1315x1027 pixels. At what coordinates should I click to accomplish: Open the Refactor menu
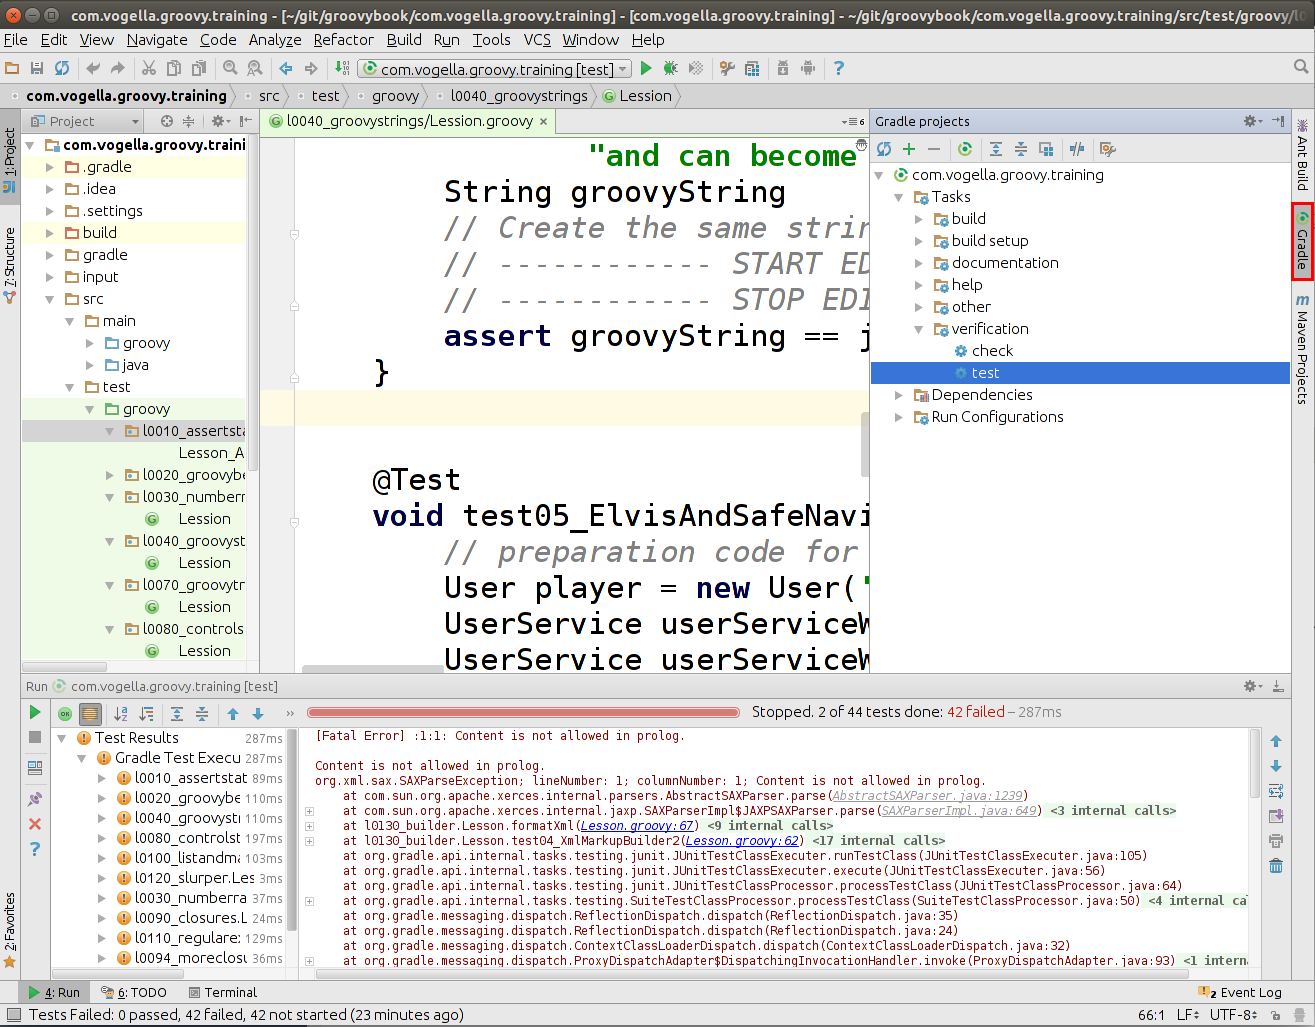tap(343, 40)
